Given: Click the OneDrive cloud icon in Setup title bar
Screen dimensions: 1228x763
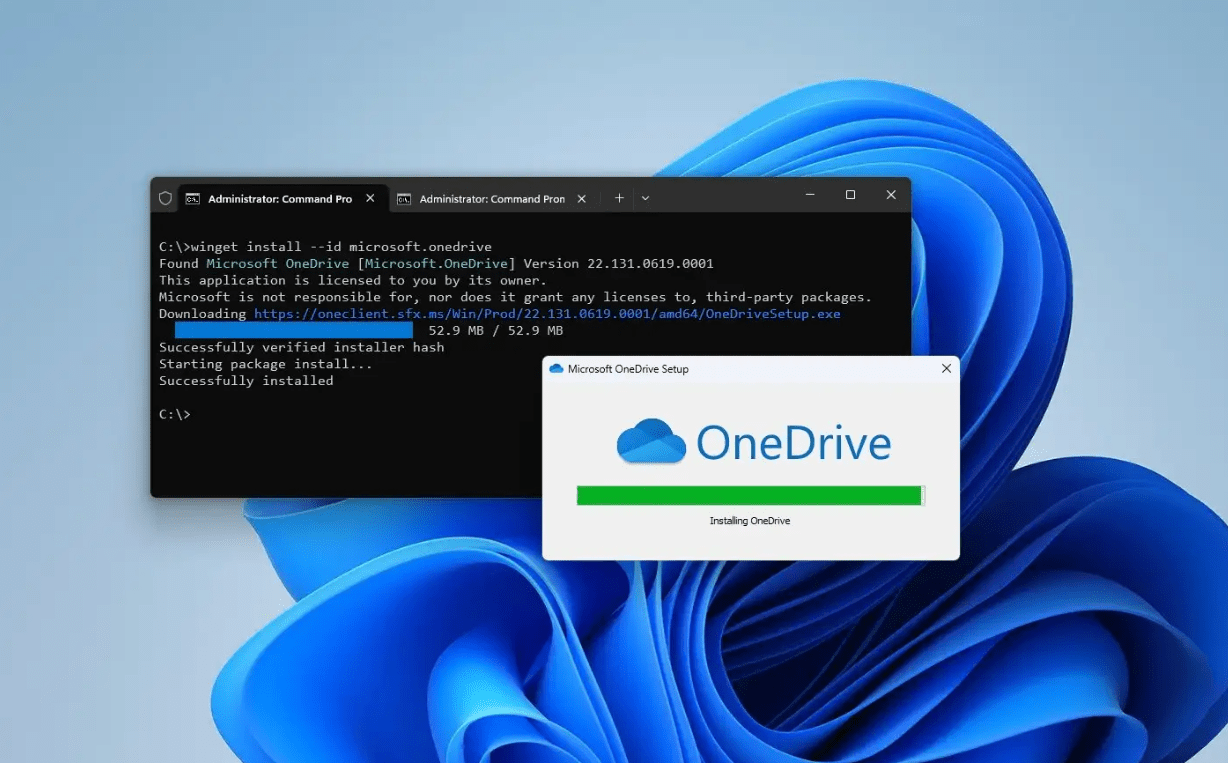Looking at the screenshot, I should tap(556, 369).
